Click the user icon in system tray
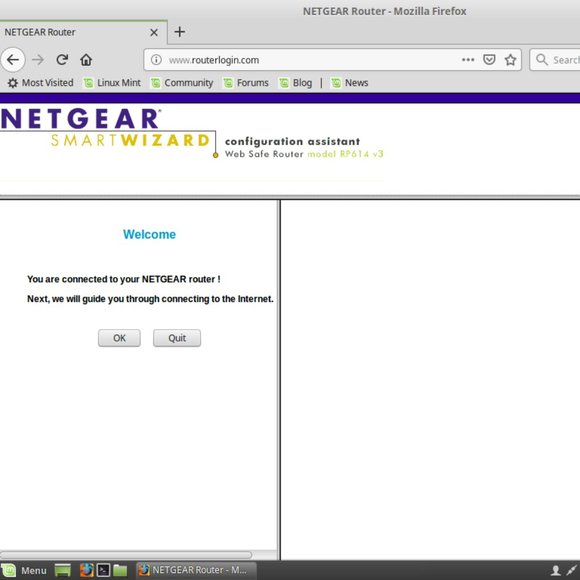Viewport: 580px width, 580px height. (x=555, y=570)
